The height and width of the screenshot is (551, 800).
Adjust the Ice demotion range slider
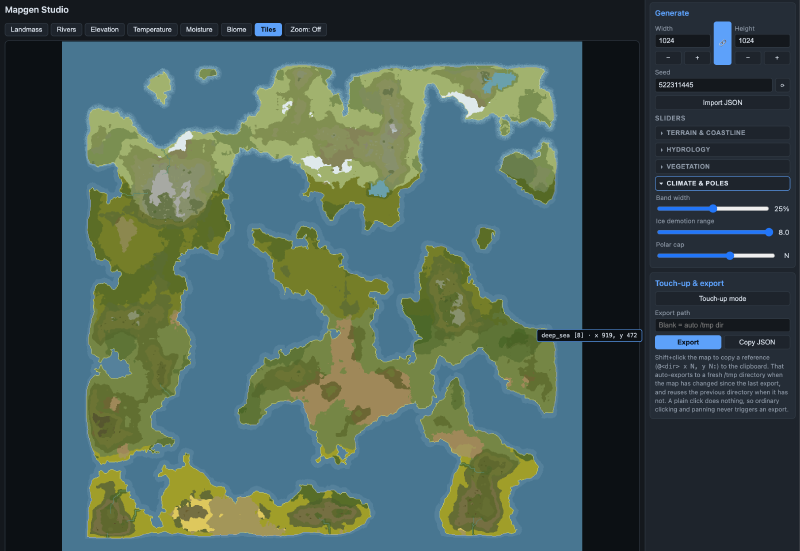(713, 232)
